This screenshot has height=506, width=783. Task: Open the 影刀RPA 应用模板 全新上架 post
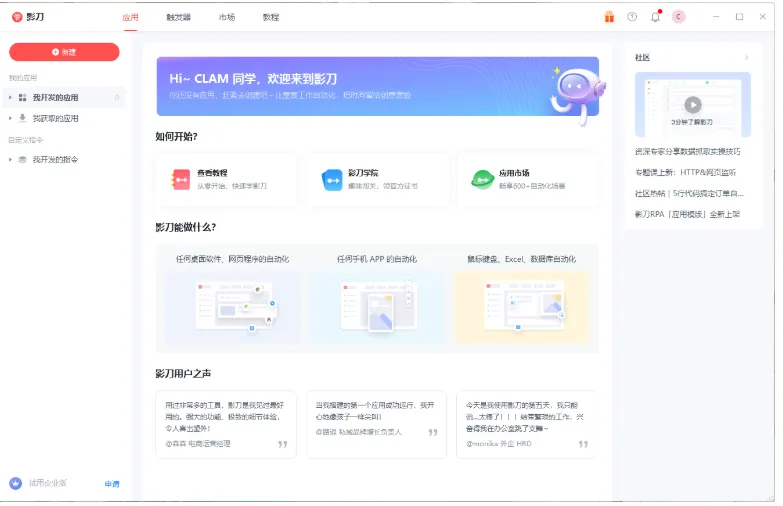(687, 214)
